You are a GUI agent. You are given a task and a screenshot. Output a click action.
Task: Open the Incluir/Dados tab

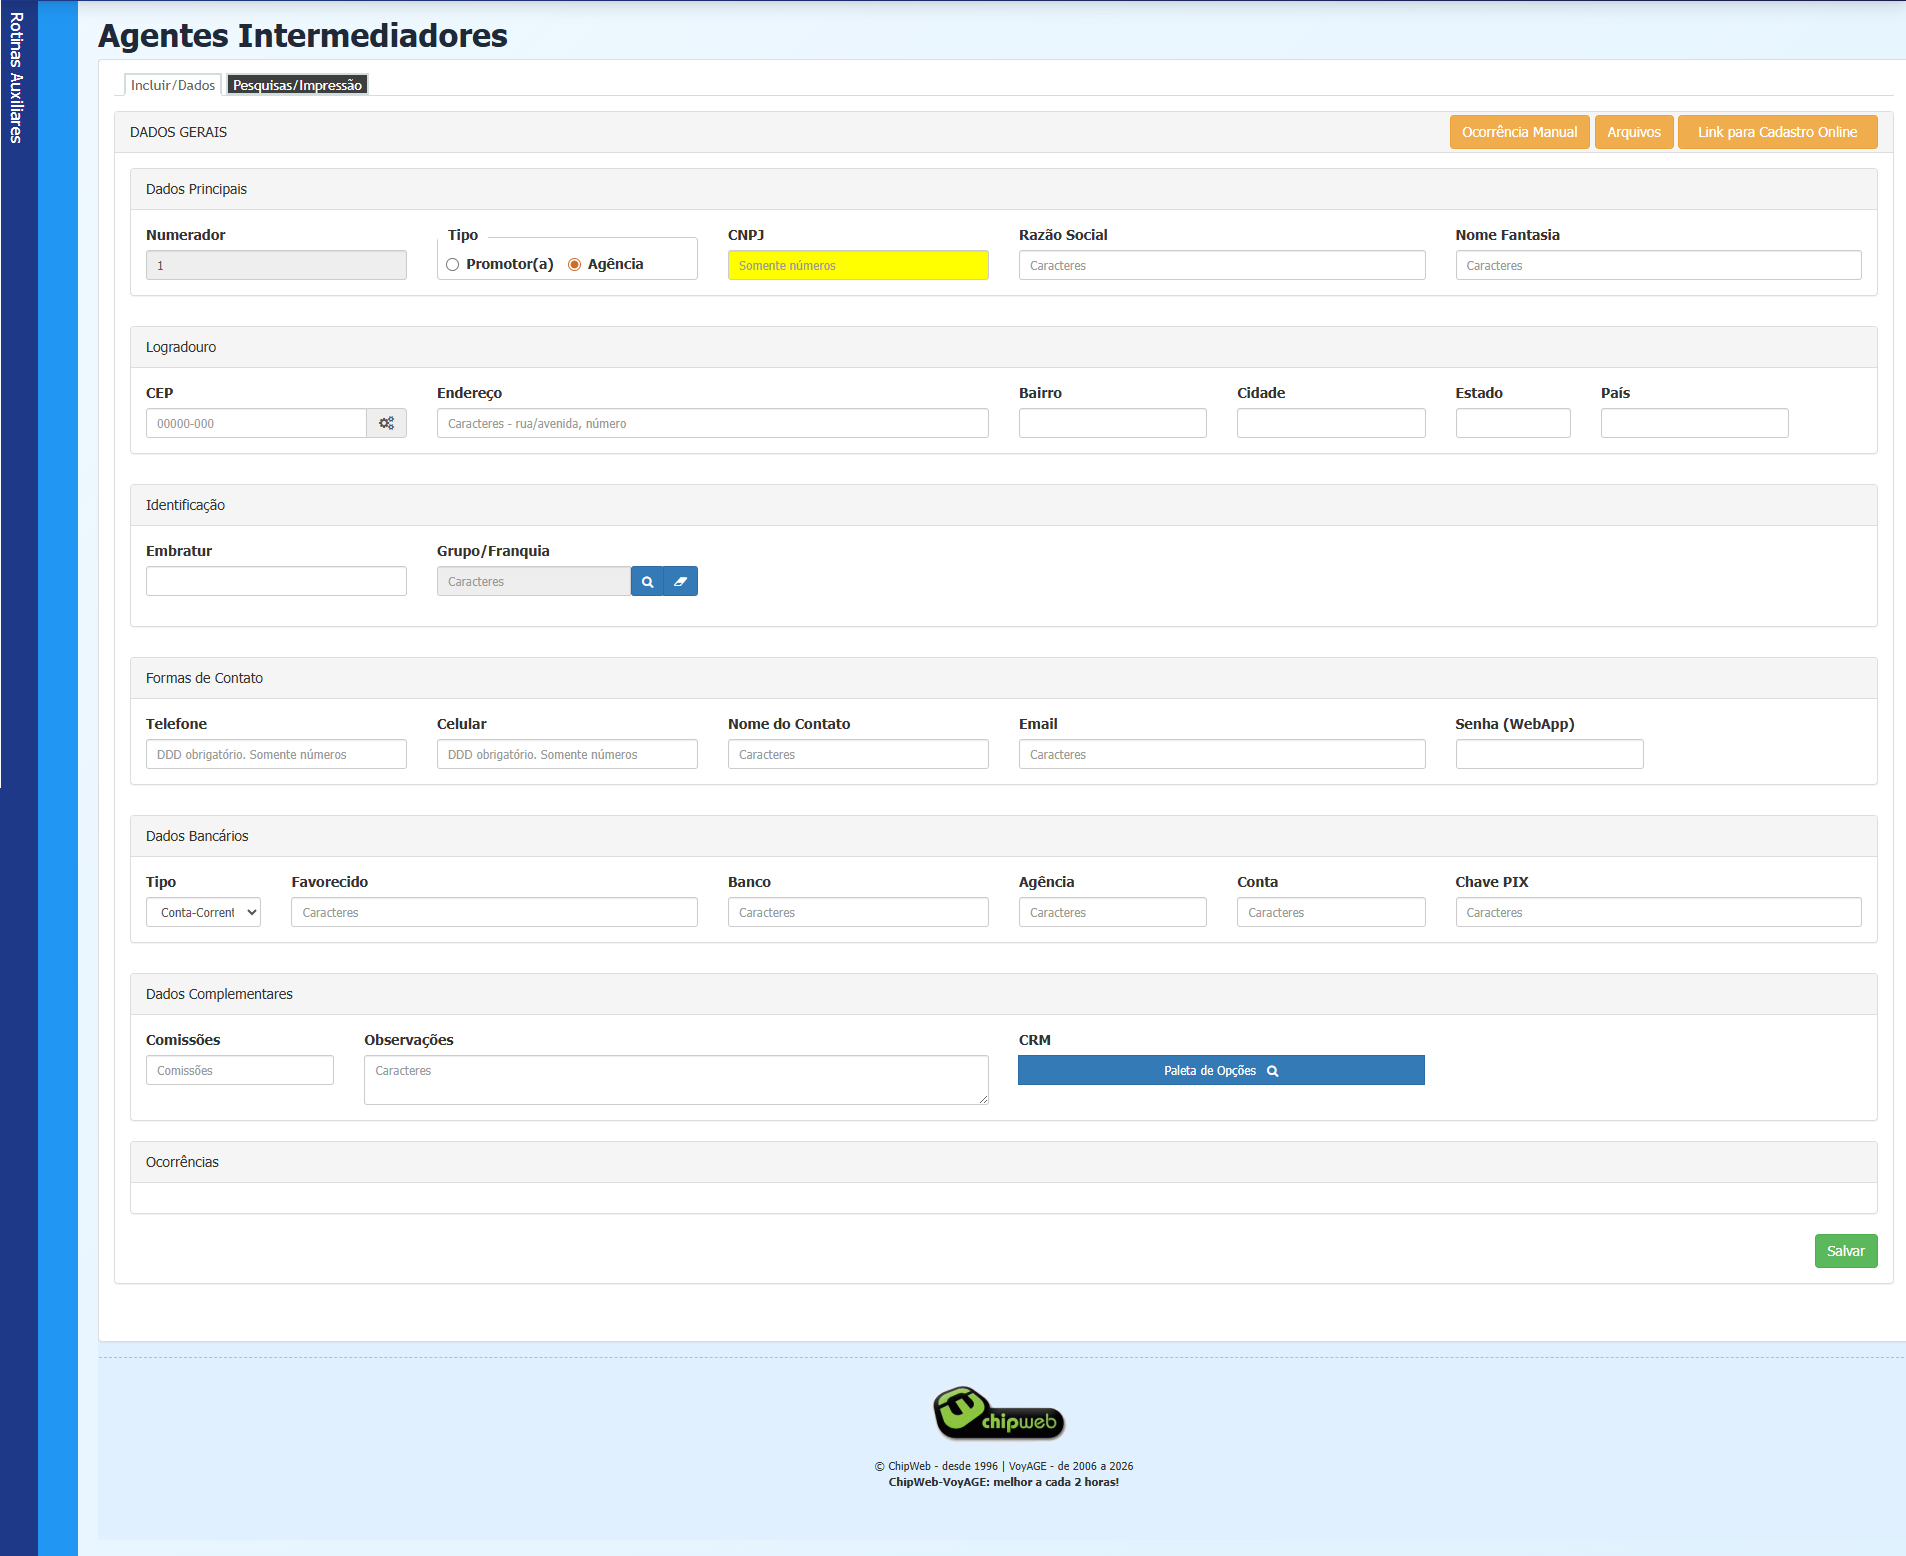point(173,85)
